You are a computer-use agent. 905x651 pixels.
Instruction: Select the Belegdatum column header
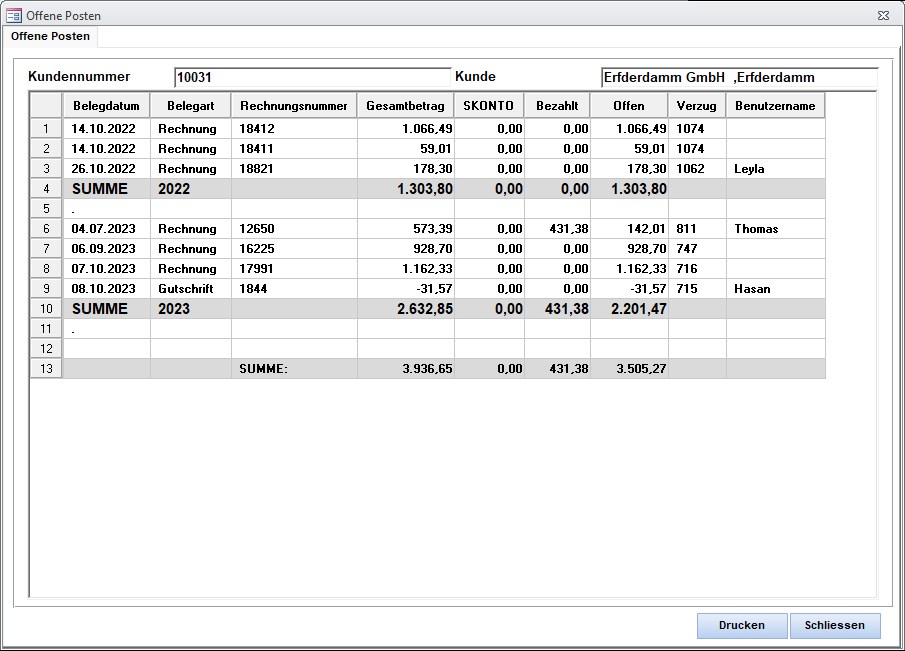[x=106, y=106]
